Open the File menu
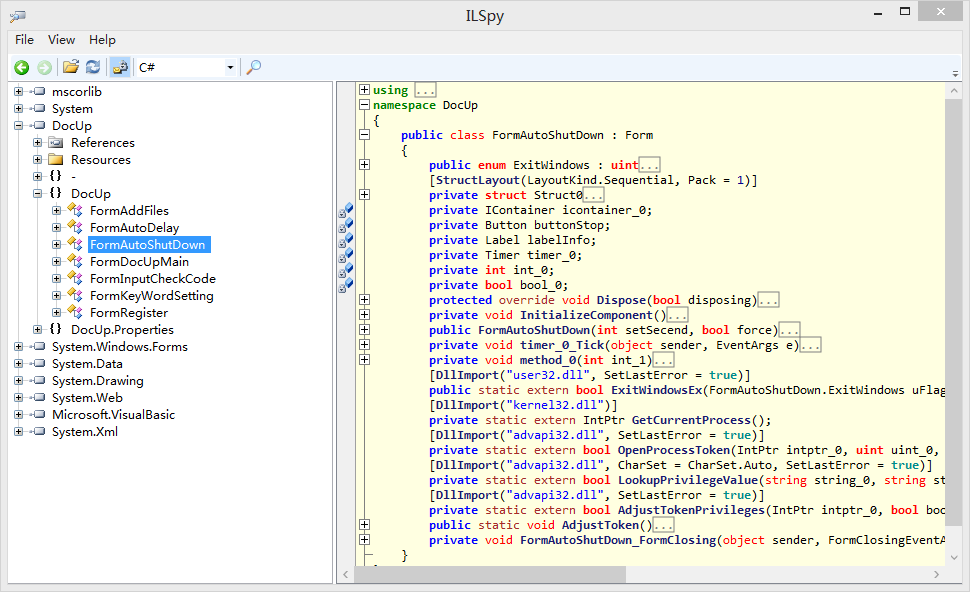 pyautogui.click(x=24, y=40)
